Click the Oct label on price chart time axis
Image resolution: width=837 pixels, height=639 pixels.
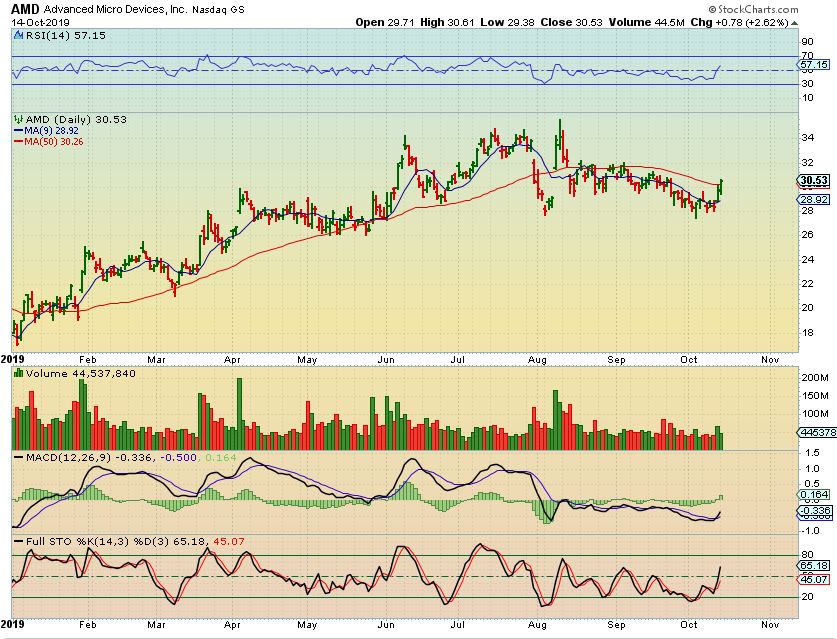point(689,360)
